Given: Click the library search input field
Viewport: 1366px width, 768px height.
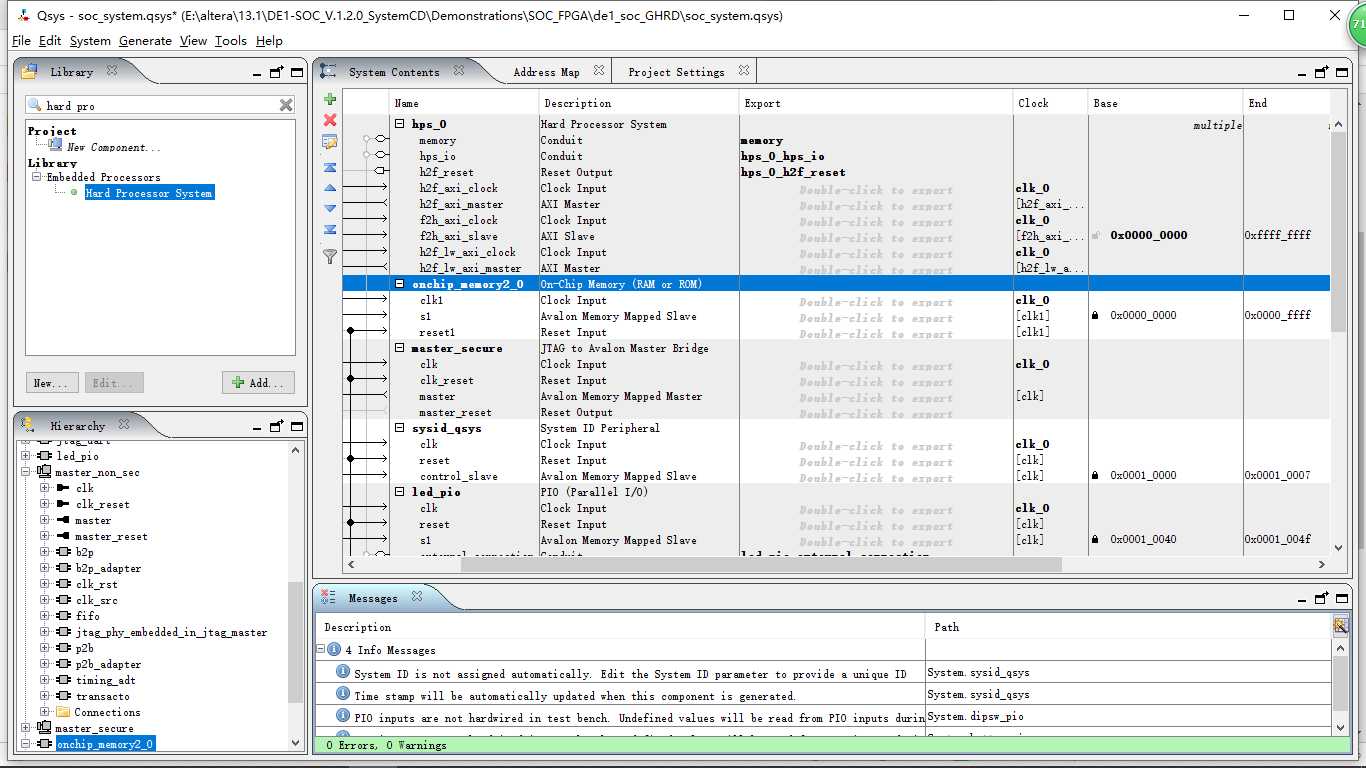Looking at the screenshot, I should click(x=158, y=105).
